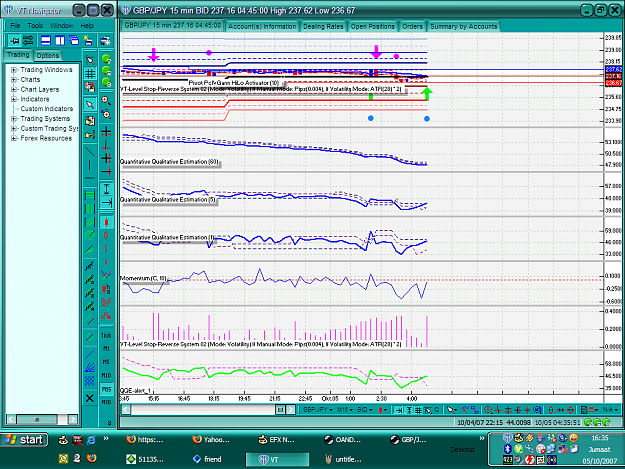Open the GBP/JPY symbol dropdown in chart toolbar
Screen dimensions: 625x469
(318, 410)
